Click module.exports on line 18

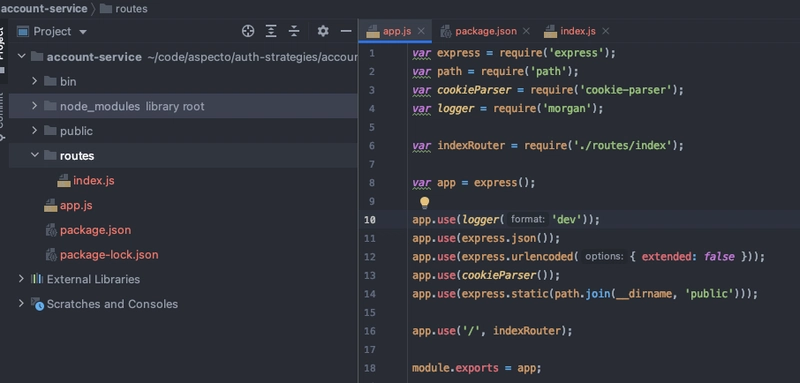pos(455,368)
